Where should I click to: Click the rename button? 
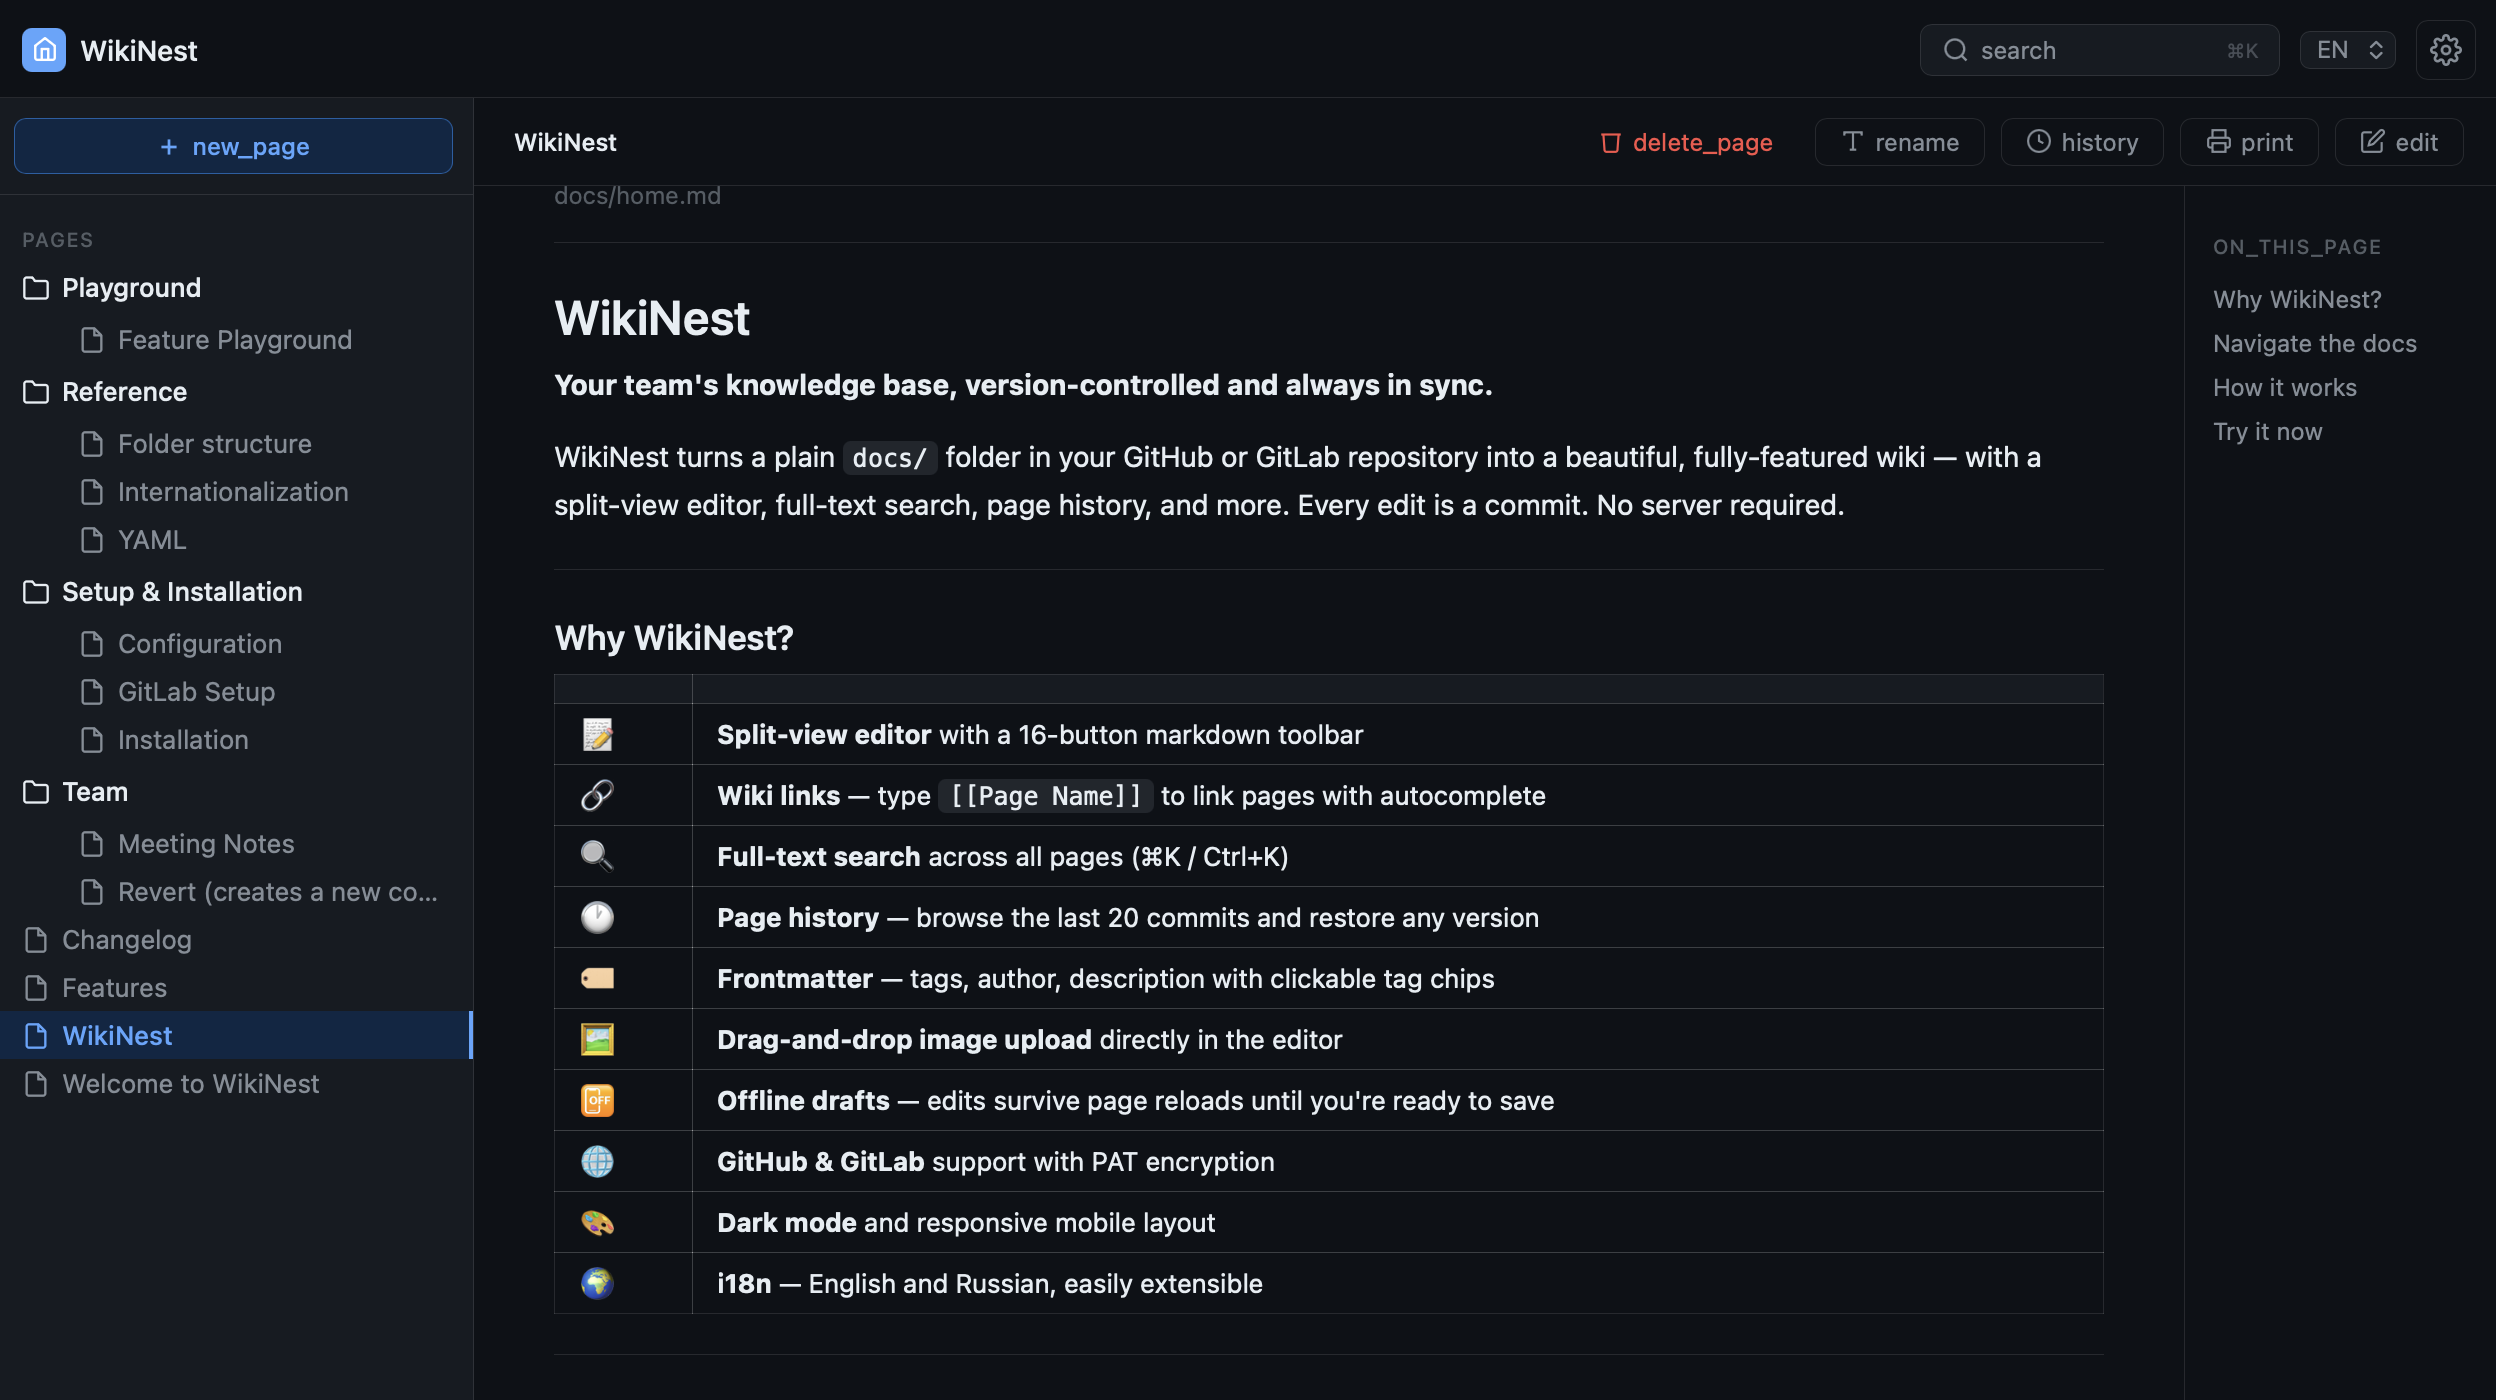[x=1900, y=142]
